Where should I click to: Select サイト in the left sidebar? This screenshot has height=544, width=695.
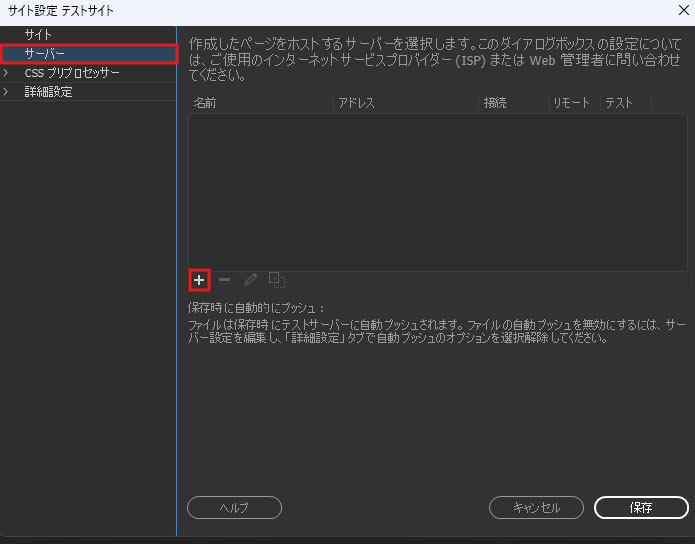pyautogui.click(x=88, y=35)
